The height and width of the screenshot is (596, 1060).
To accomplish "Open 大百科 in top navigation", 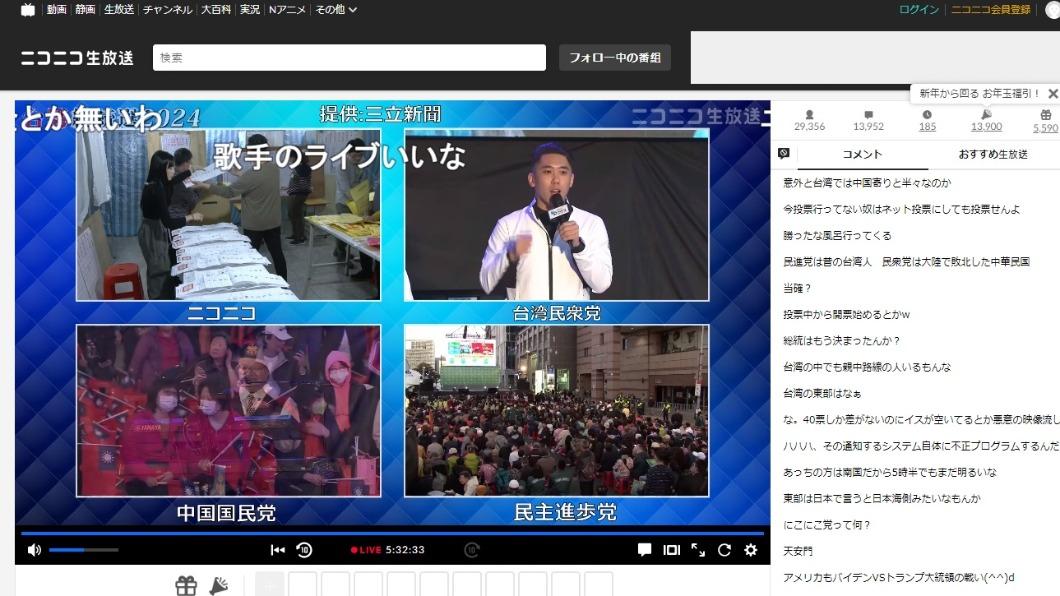I will [x=216, y=9].
